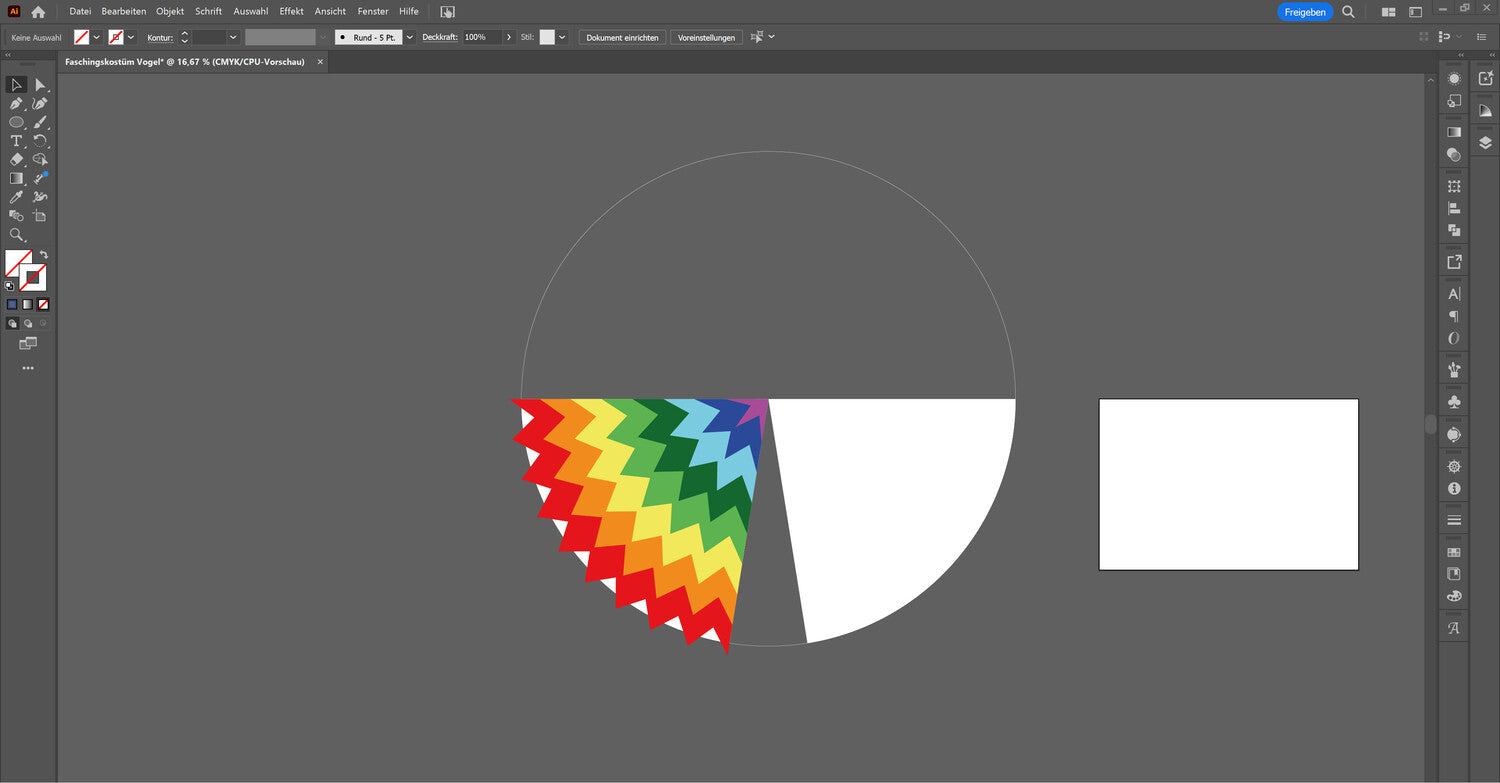
Task: Open the workspace switcher
Action: [1415, 12]
